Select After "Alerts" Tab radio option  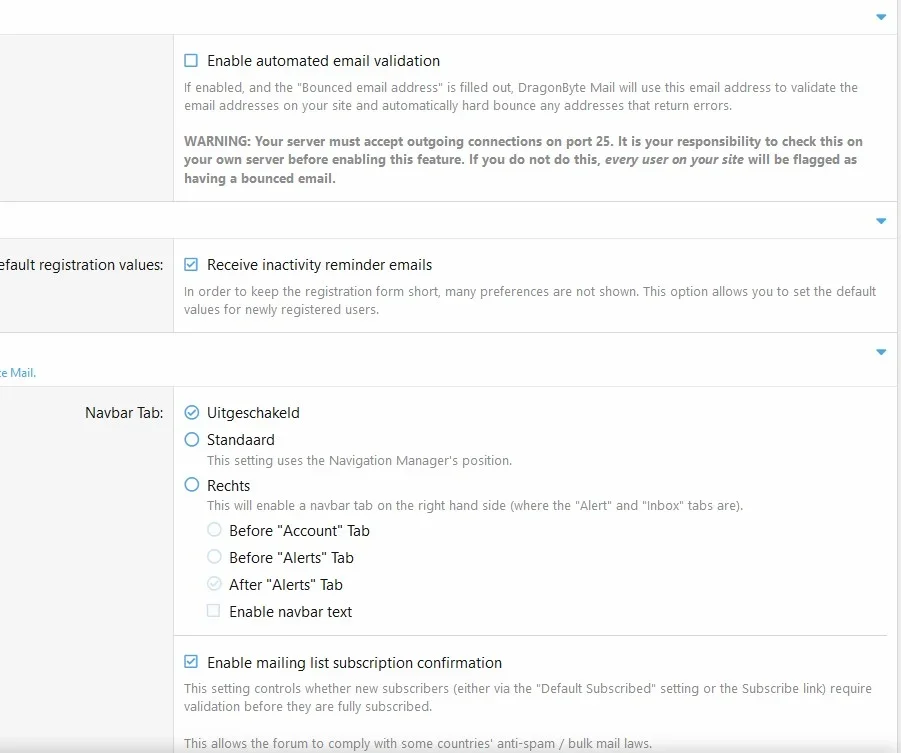click(x=214, y=583)
